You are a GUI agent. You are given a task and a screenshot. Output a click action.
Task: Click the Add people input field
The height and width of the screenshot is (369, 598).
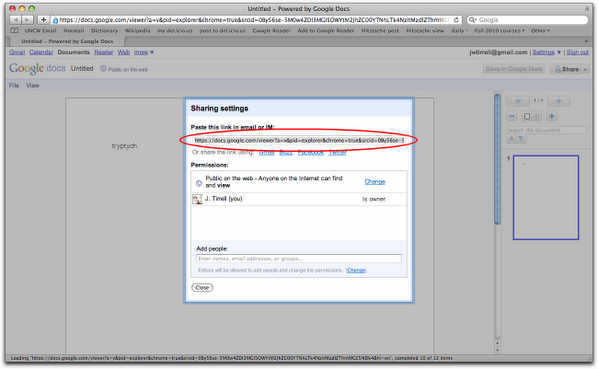(299, 259)
